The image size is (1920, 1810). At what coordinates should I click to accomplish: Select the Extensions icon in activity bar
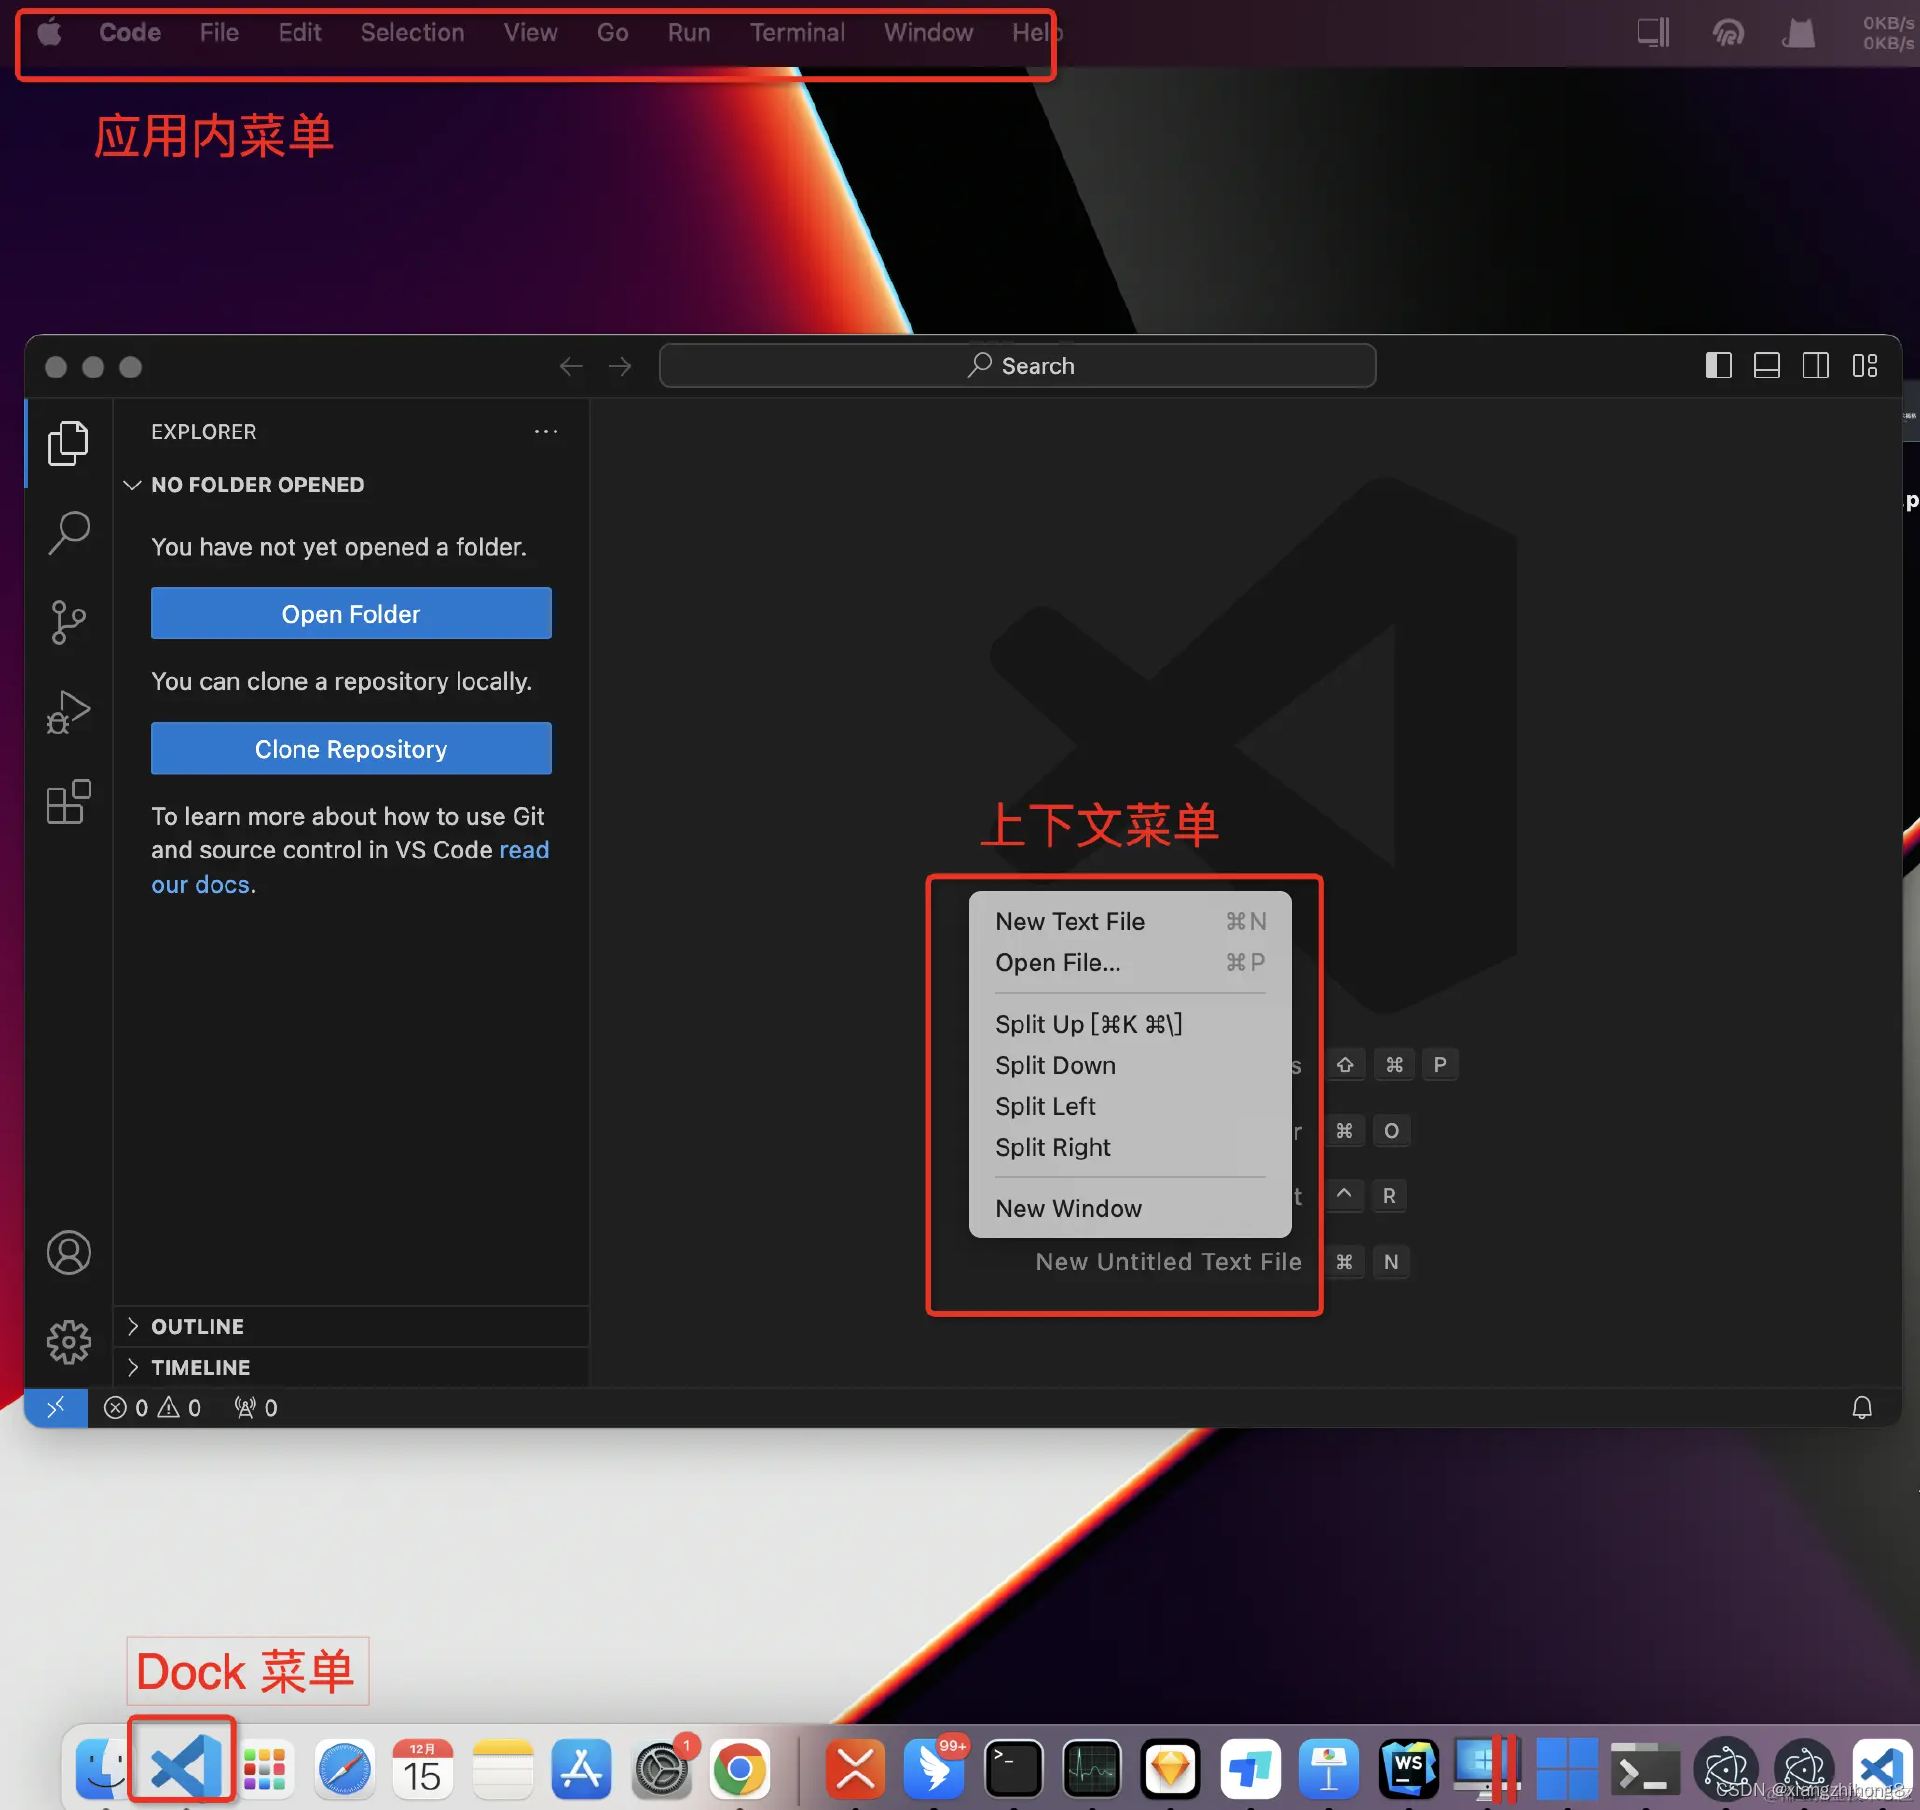click(x=68, y=801)
